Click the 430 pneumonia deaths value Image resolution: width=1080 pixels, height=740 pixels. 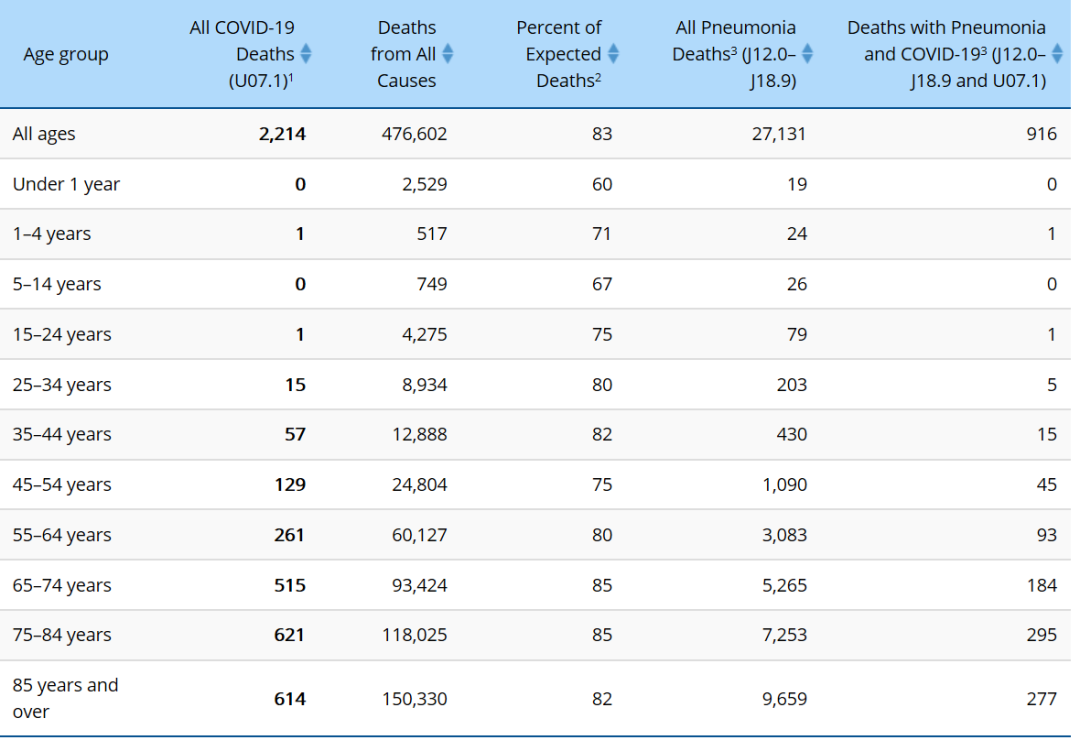click(792, 434)
